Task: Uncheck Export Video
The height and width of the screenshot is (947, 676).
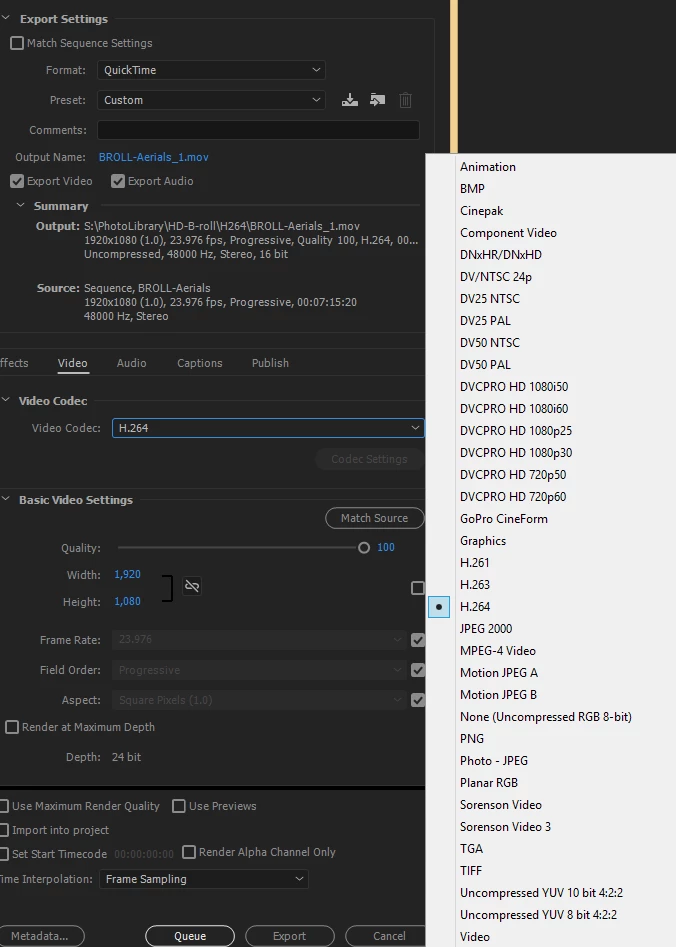Action: [x=17, y=181]
